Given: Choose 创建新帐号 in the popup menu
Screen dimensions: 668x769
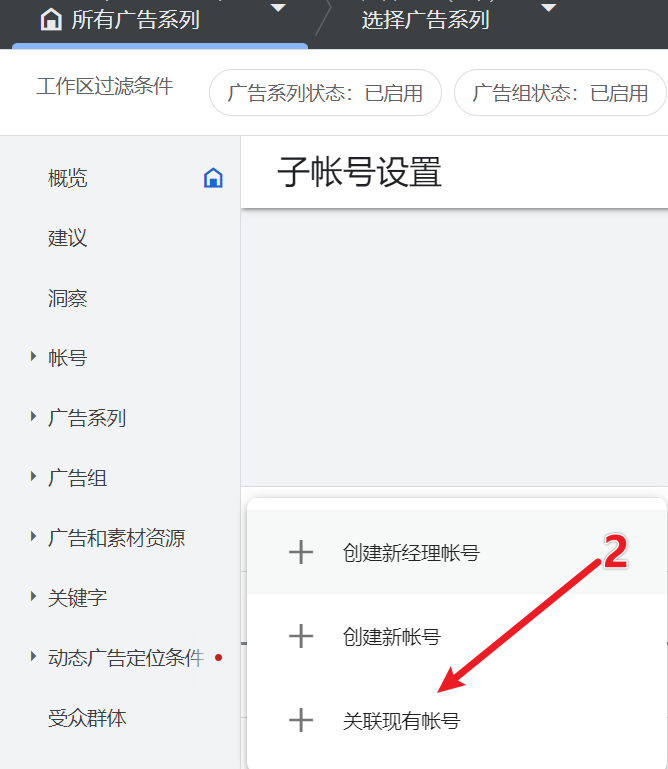Looking at the screenshot, I should 391,636.
